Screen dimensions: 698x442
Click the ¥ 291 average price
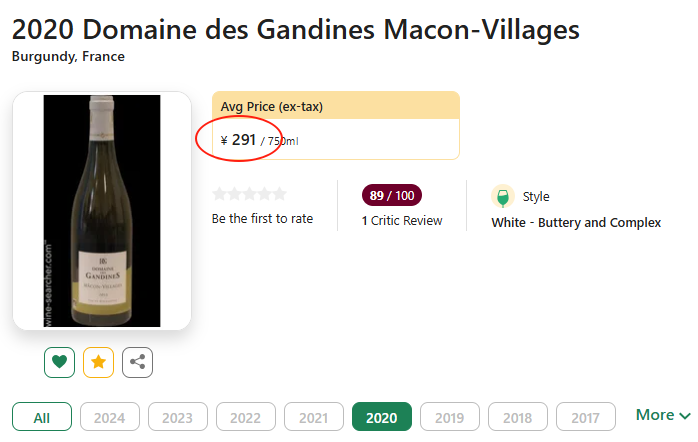point(239,140)
